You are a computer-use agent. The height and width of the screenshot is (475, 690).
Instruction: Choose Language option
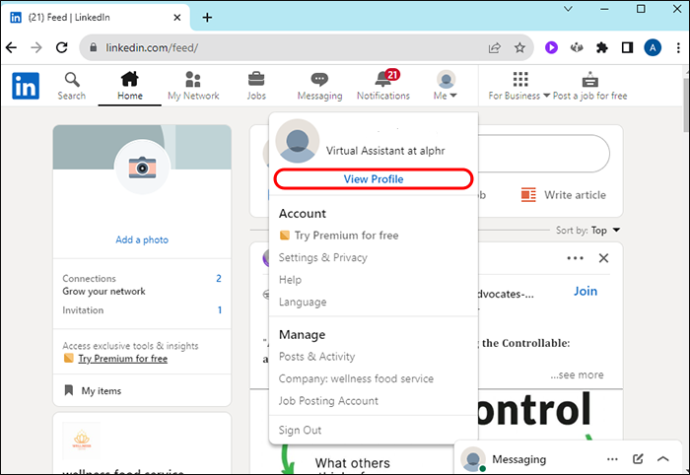coord(303,302)
